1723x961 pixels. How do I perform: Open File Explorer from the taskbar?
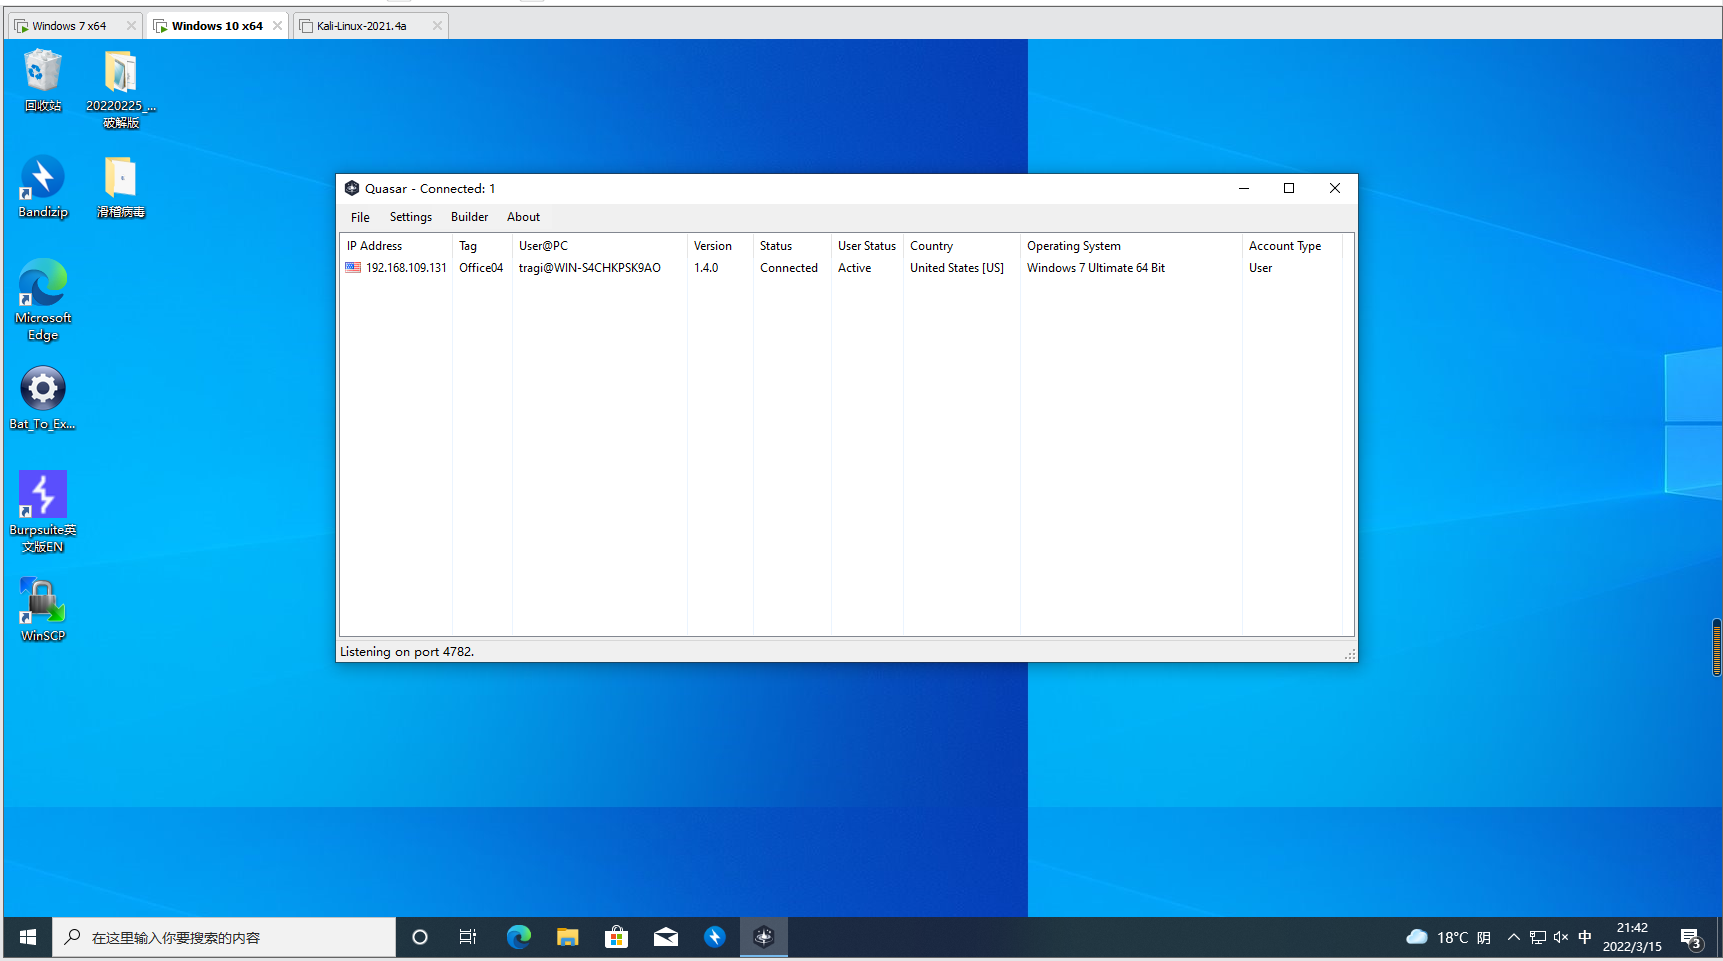click(x=568, y=937)
